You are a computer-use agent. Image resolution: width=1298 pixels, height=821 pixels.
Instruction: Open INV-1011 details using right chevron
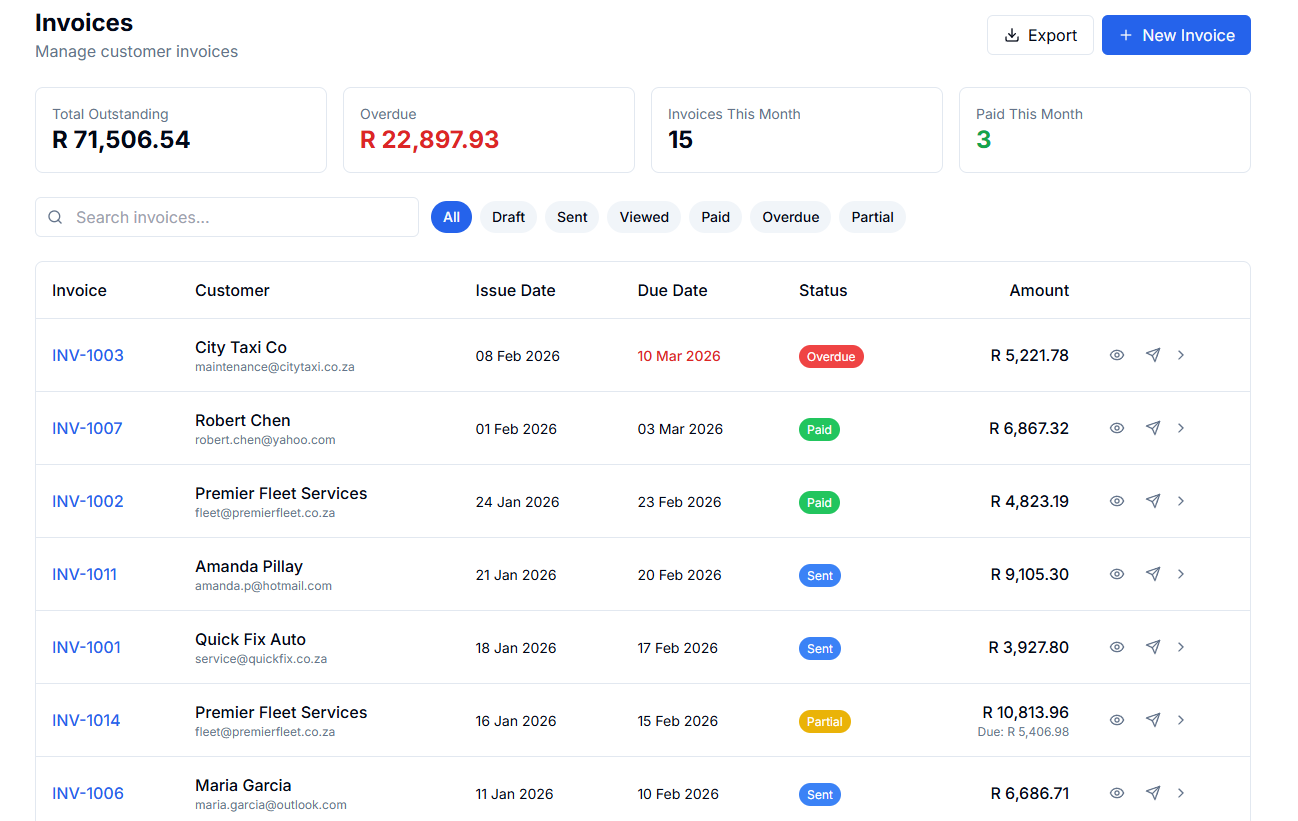click(1181, 574)
